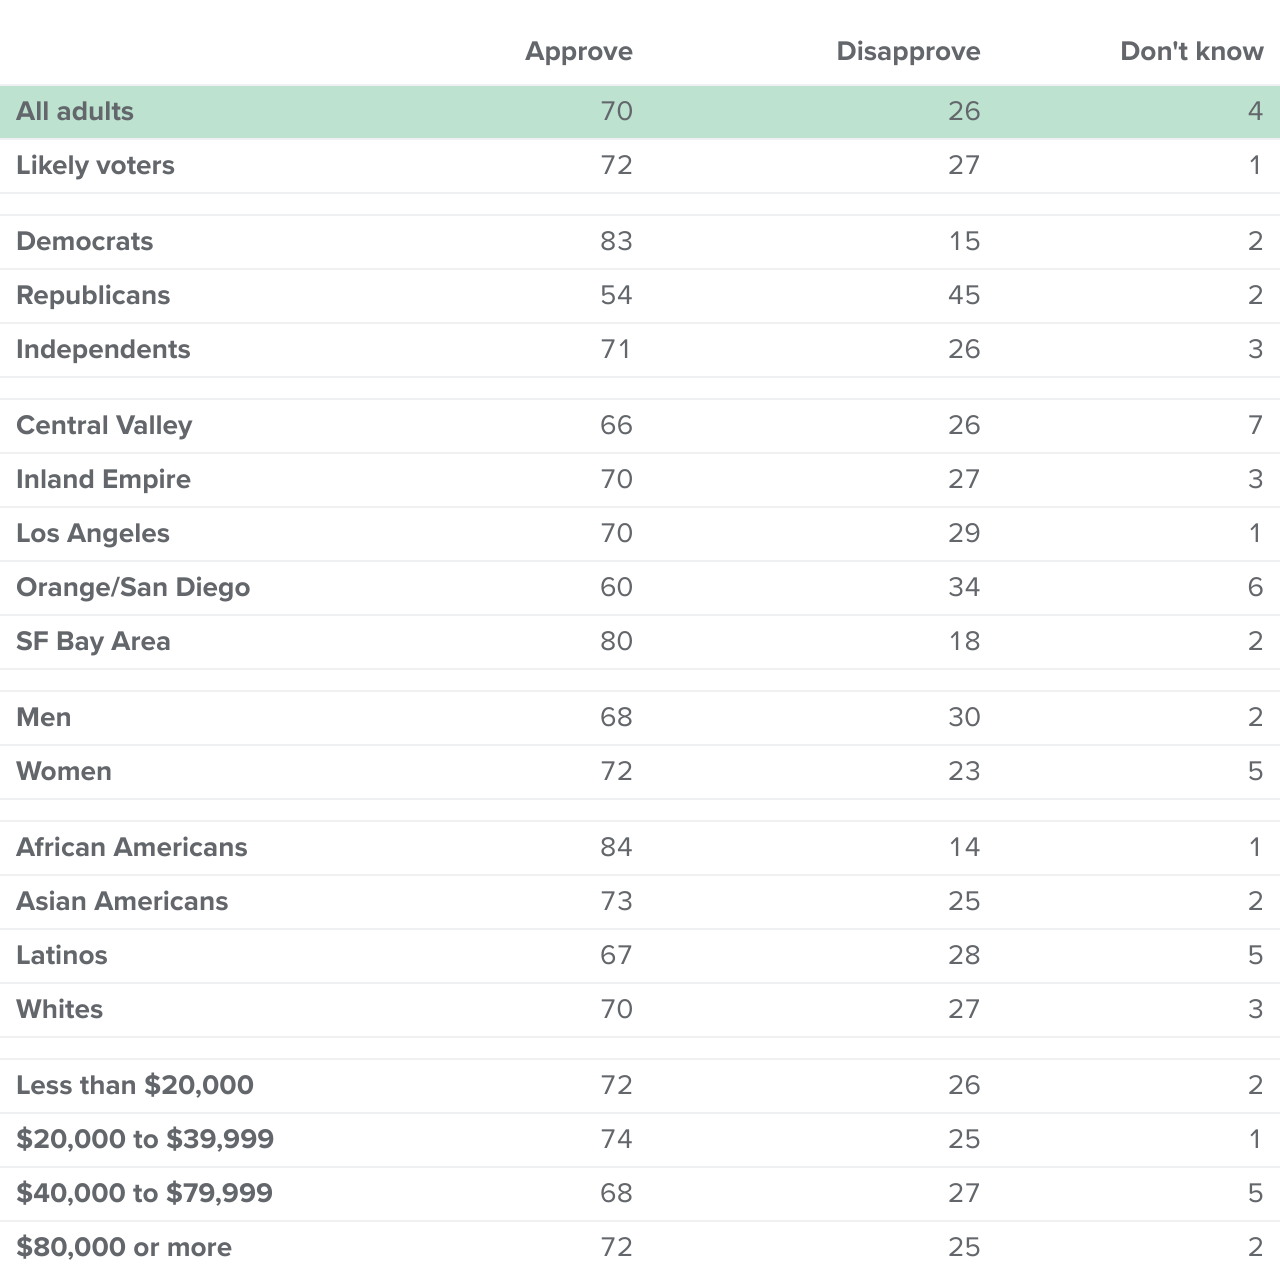Select the Disapprove column header

click(x=908, y=52)
